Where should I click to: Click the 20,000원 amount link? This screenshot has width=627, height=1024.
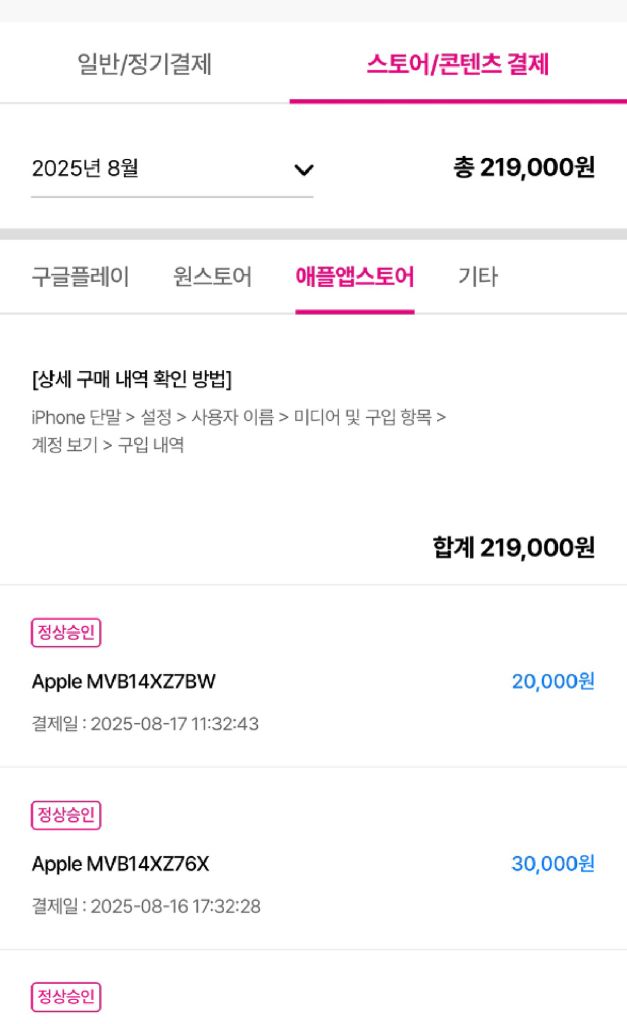[x=553, y=681]
